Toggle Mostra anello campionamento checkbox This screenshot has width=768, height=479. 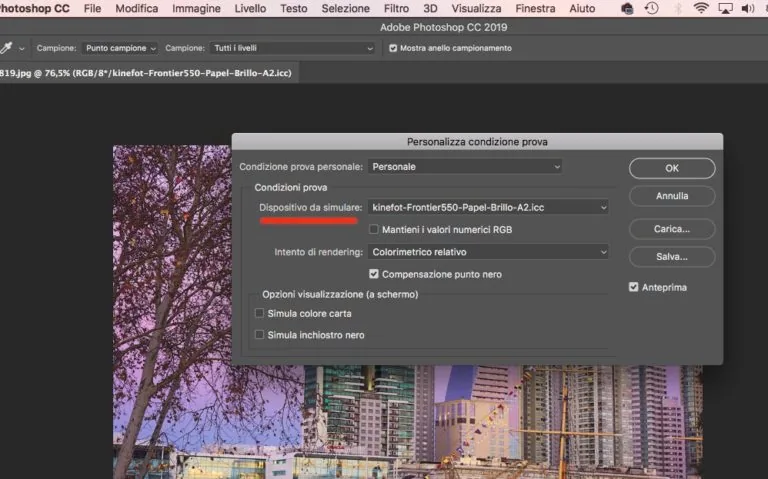click(393, 48)
